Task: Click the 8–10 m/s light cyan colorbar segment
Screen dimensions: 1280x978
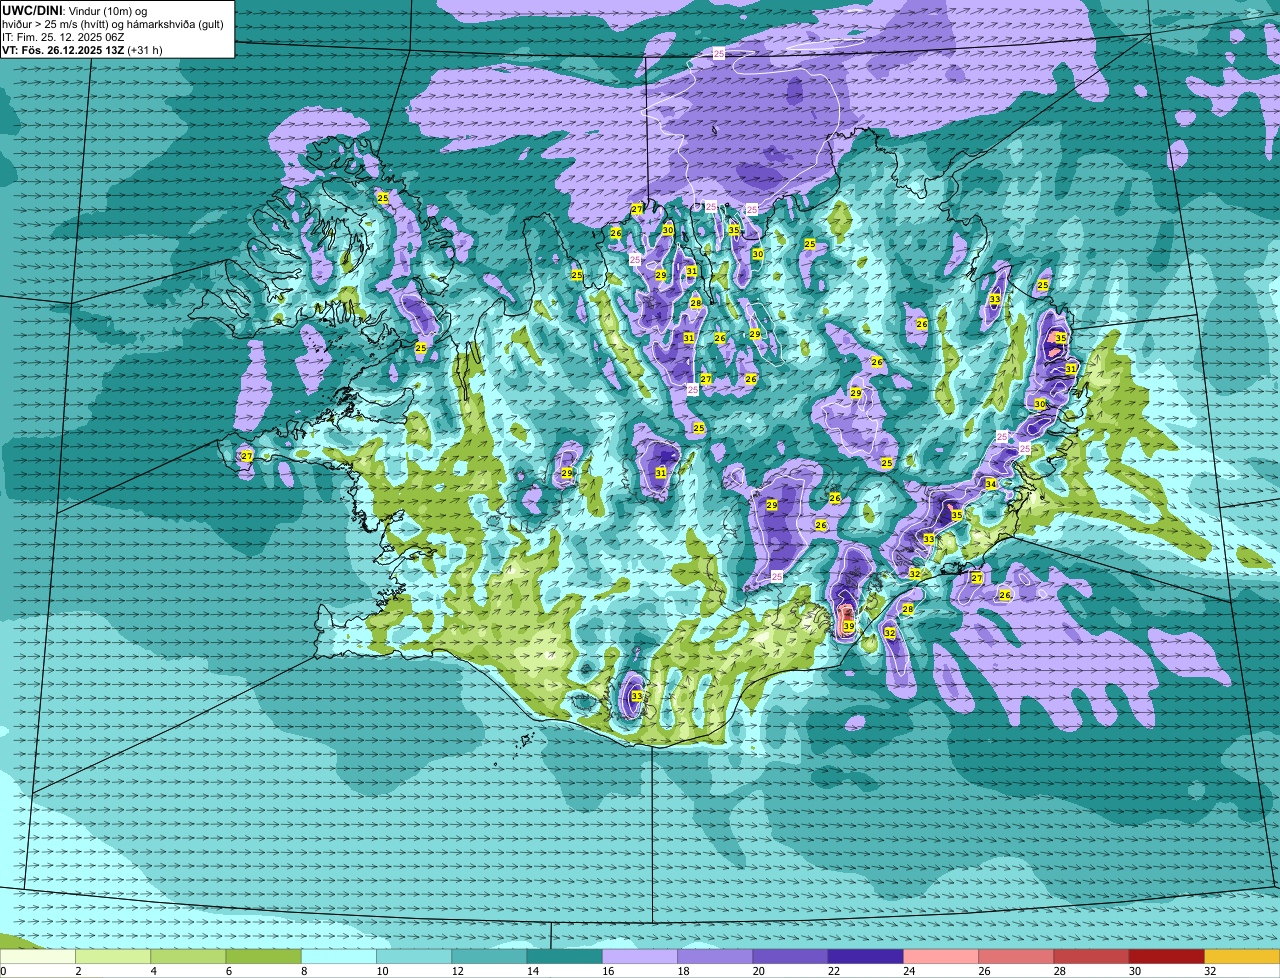Action: coord(339,956)
